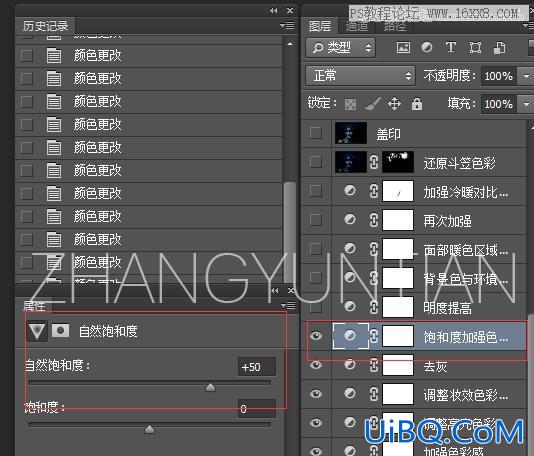534x456 pixels.
Task: Expand the 不透明度 opacity dropdown arrow
Action: tap(526, 76)
